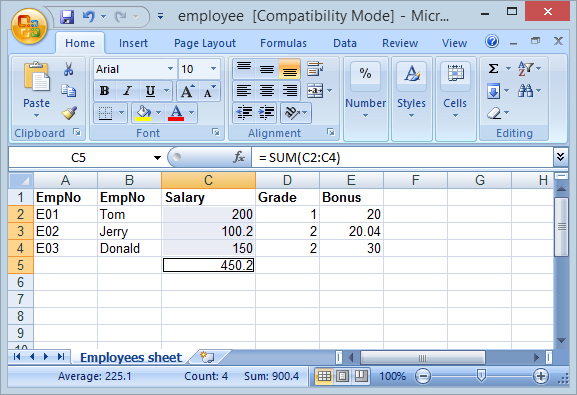Align text left

[244, 91]
